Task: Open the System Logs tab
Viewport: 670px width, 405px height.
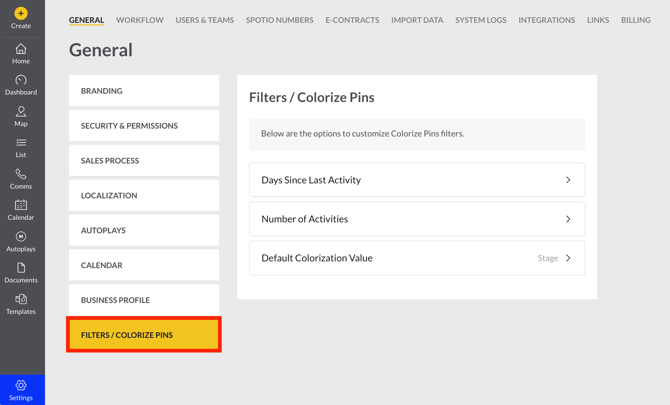Action: point(481,20)
